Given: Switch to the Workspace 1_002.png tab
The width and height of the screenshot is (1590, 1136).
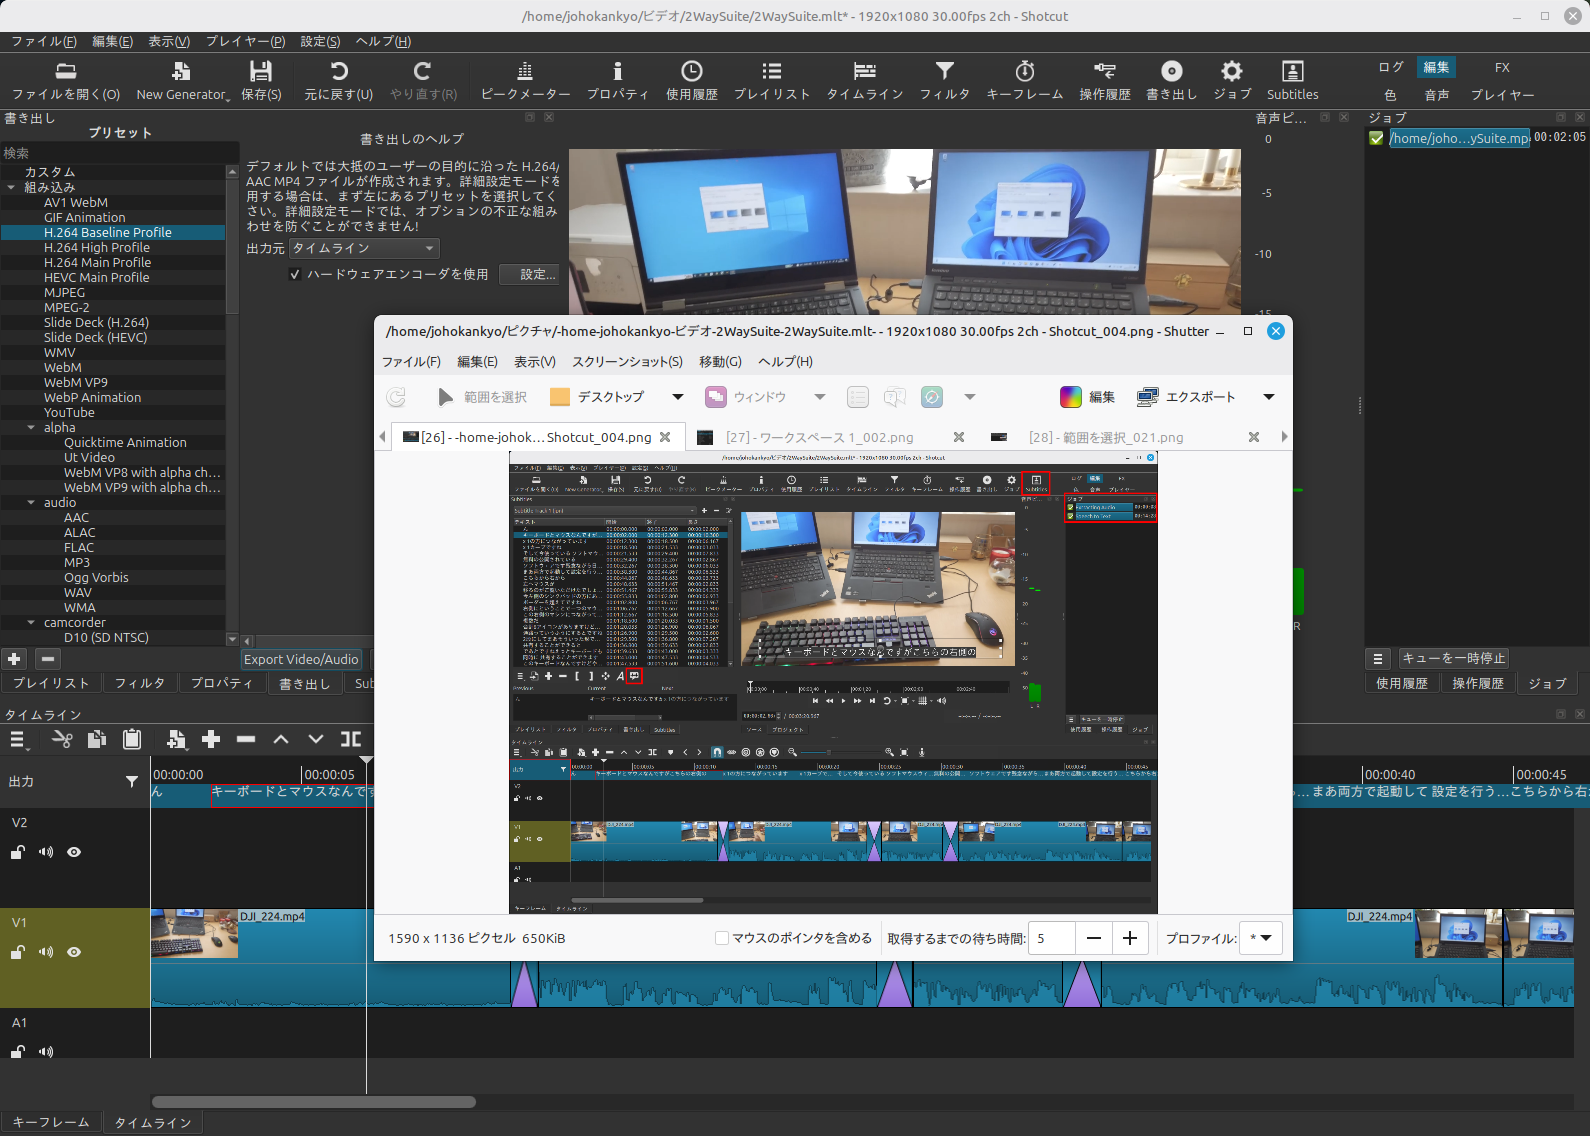Looking at the screenshot, I should [x=819, y=437].
